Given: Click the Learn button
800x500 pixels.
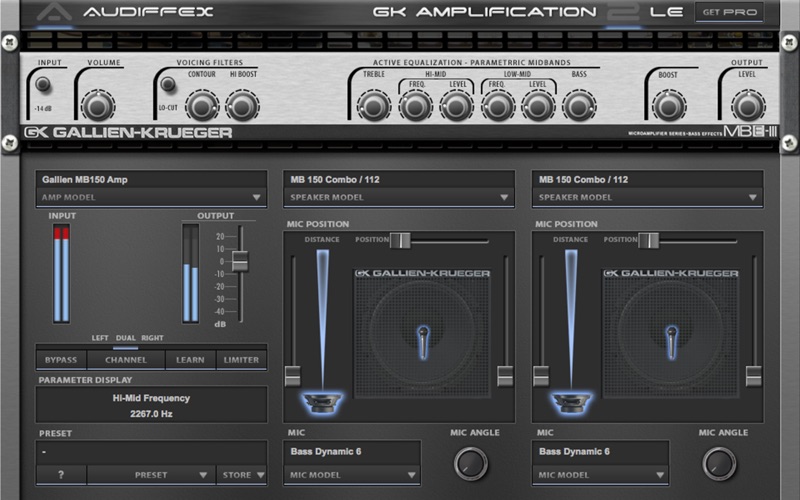Looking at the screenshot, I should (x=190, y=360).
